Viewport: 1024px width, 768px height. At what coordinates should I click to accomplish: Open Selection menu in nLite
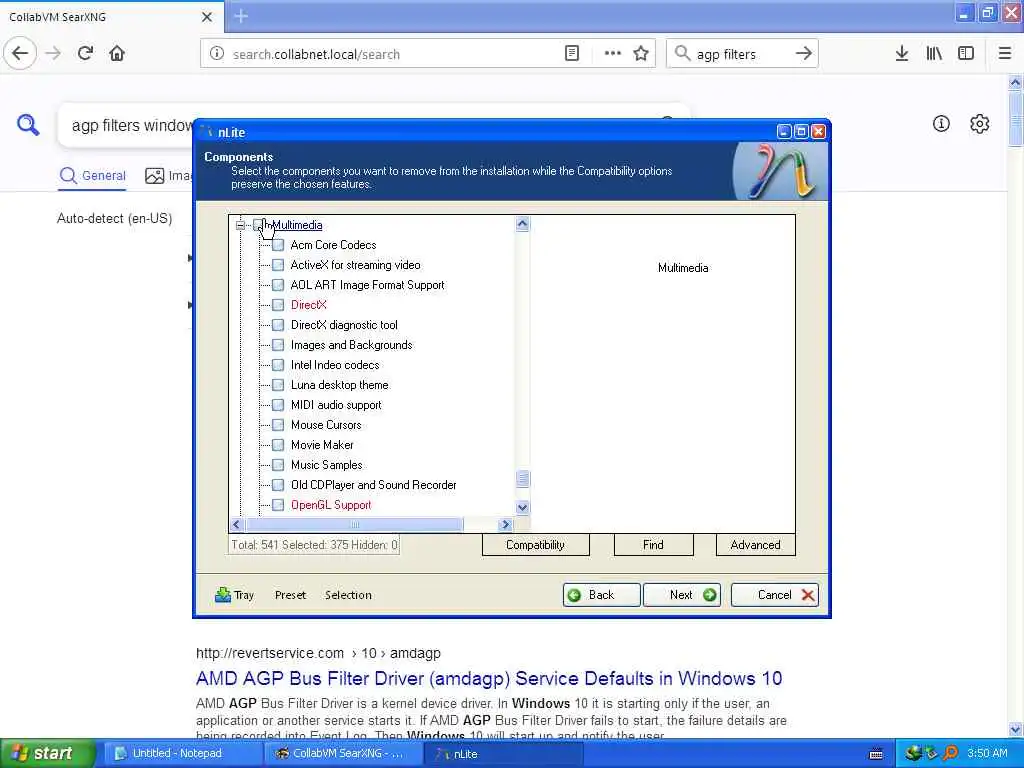[x=348, y=595]
